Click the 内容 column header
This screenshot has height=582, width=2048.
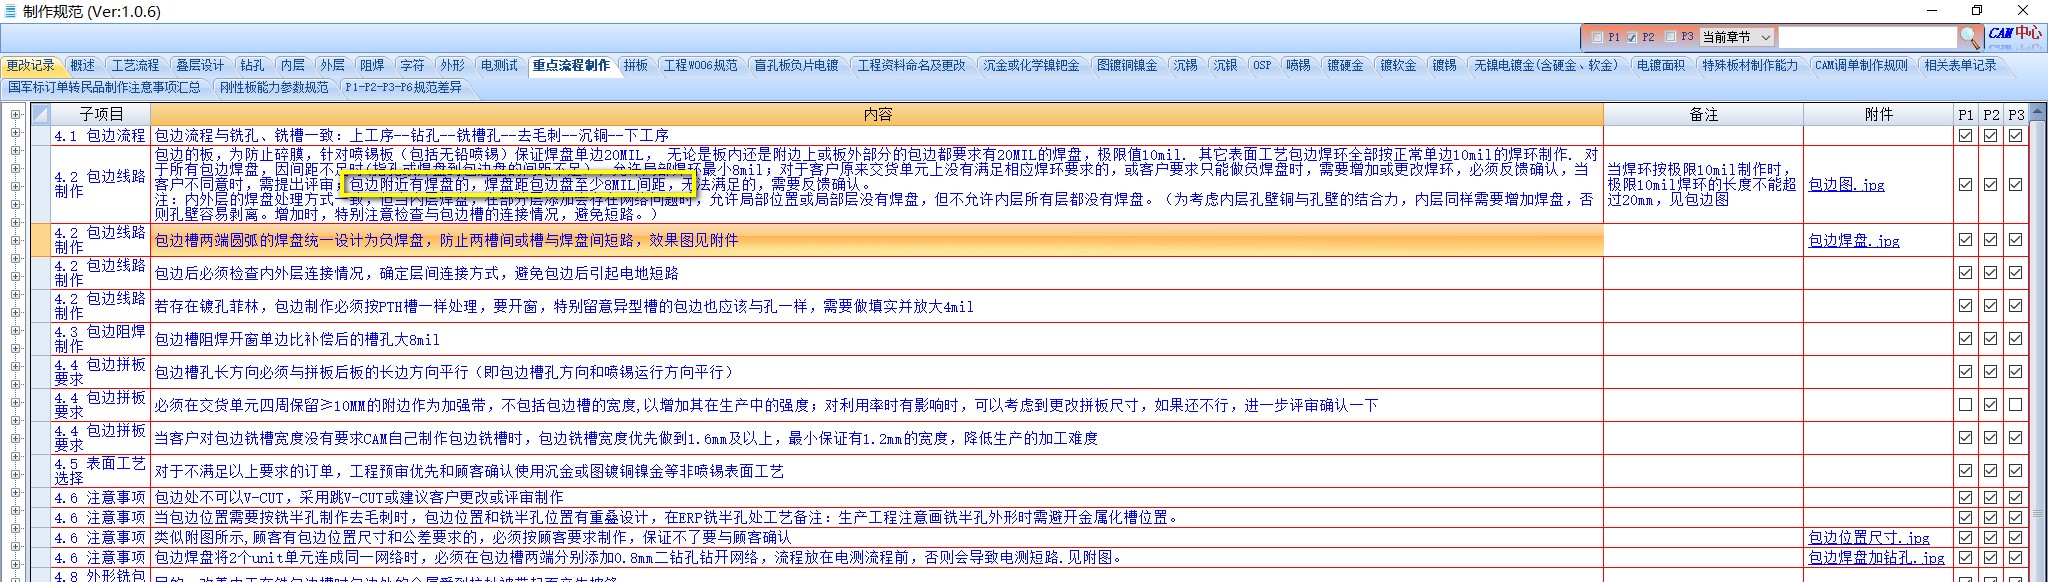(877, 114)
